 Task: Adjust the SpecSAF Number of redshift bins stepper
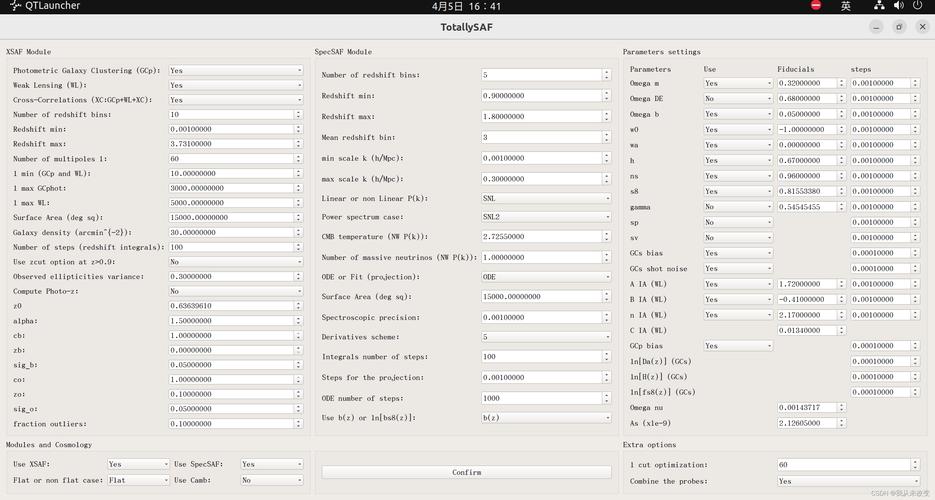point(606,74)
